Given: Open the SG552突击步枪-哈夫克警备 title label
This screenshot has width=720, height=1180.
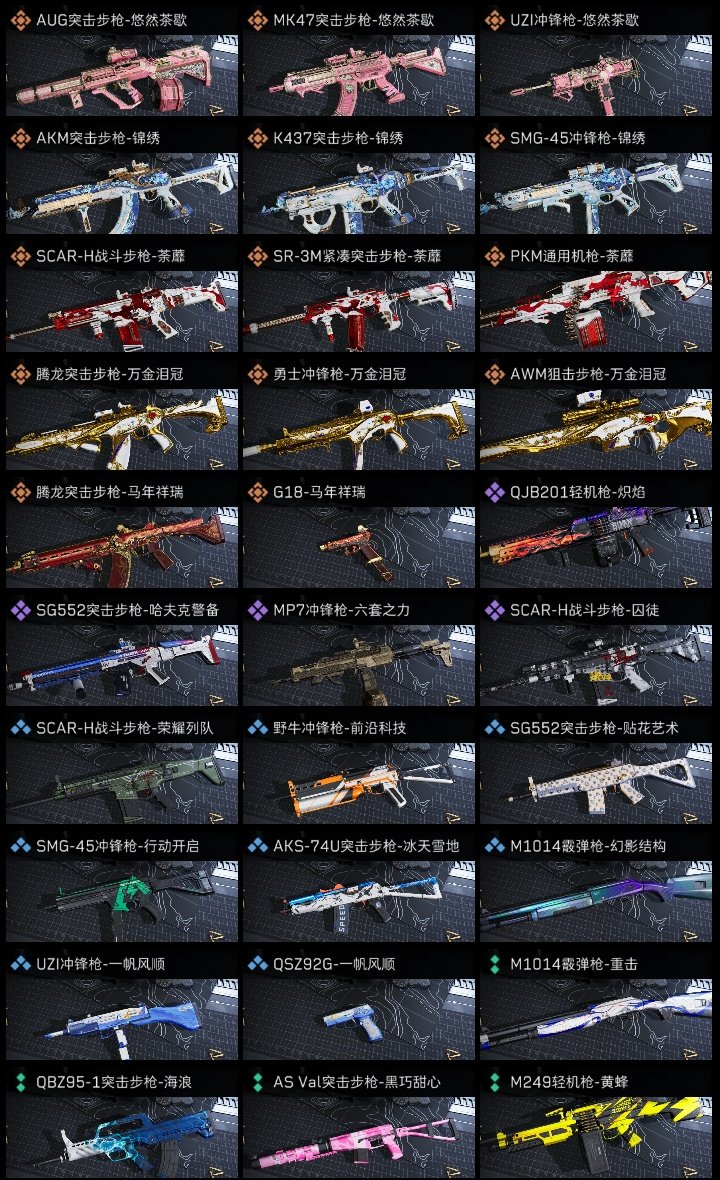Looking at the screenshot, I should coord(127,610).
